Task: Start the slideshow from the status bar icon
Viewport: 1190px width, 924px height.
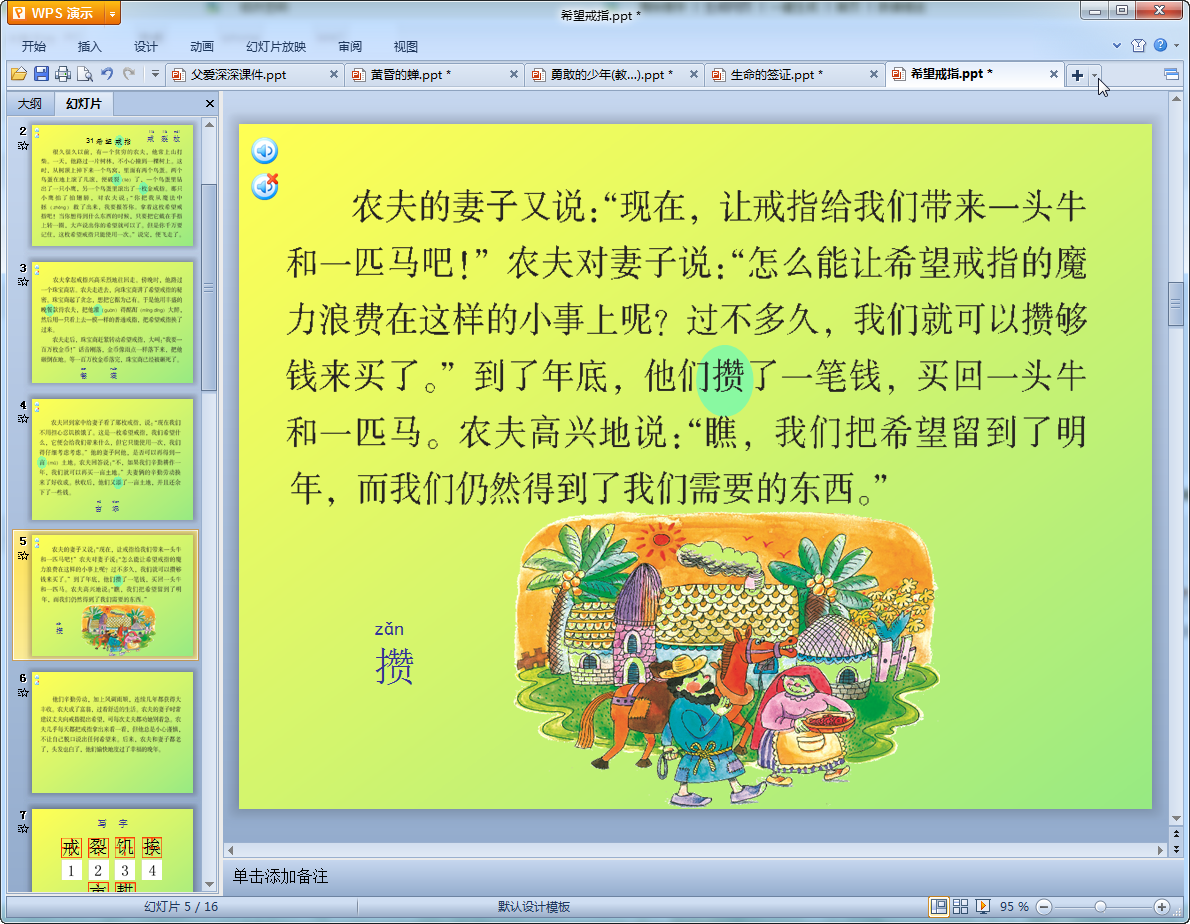Action: point(983,906)
